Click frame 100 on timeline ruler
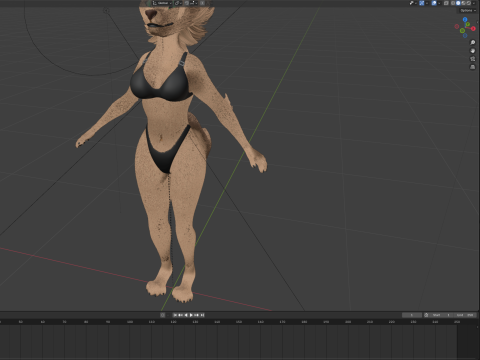Viewport: 480px width, 360px height. click(x=130, y=322)
